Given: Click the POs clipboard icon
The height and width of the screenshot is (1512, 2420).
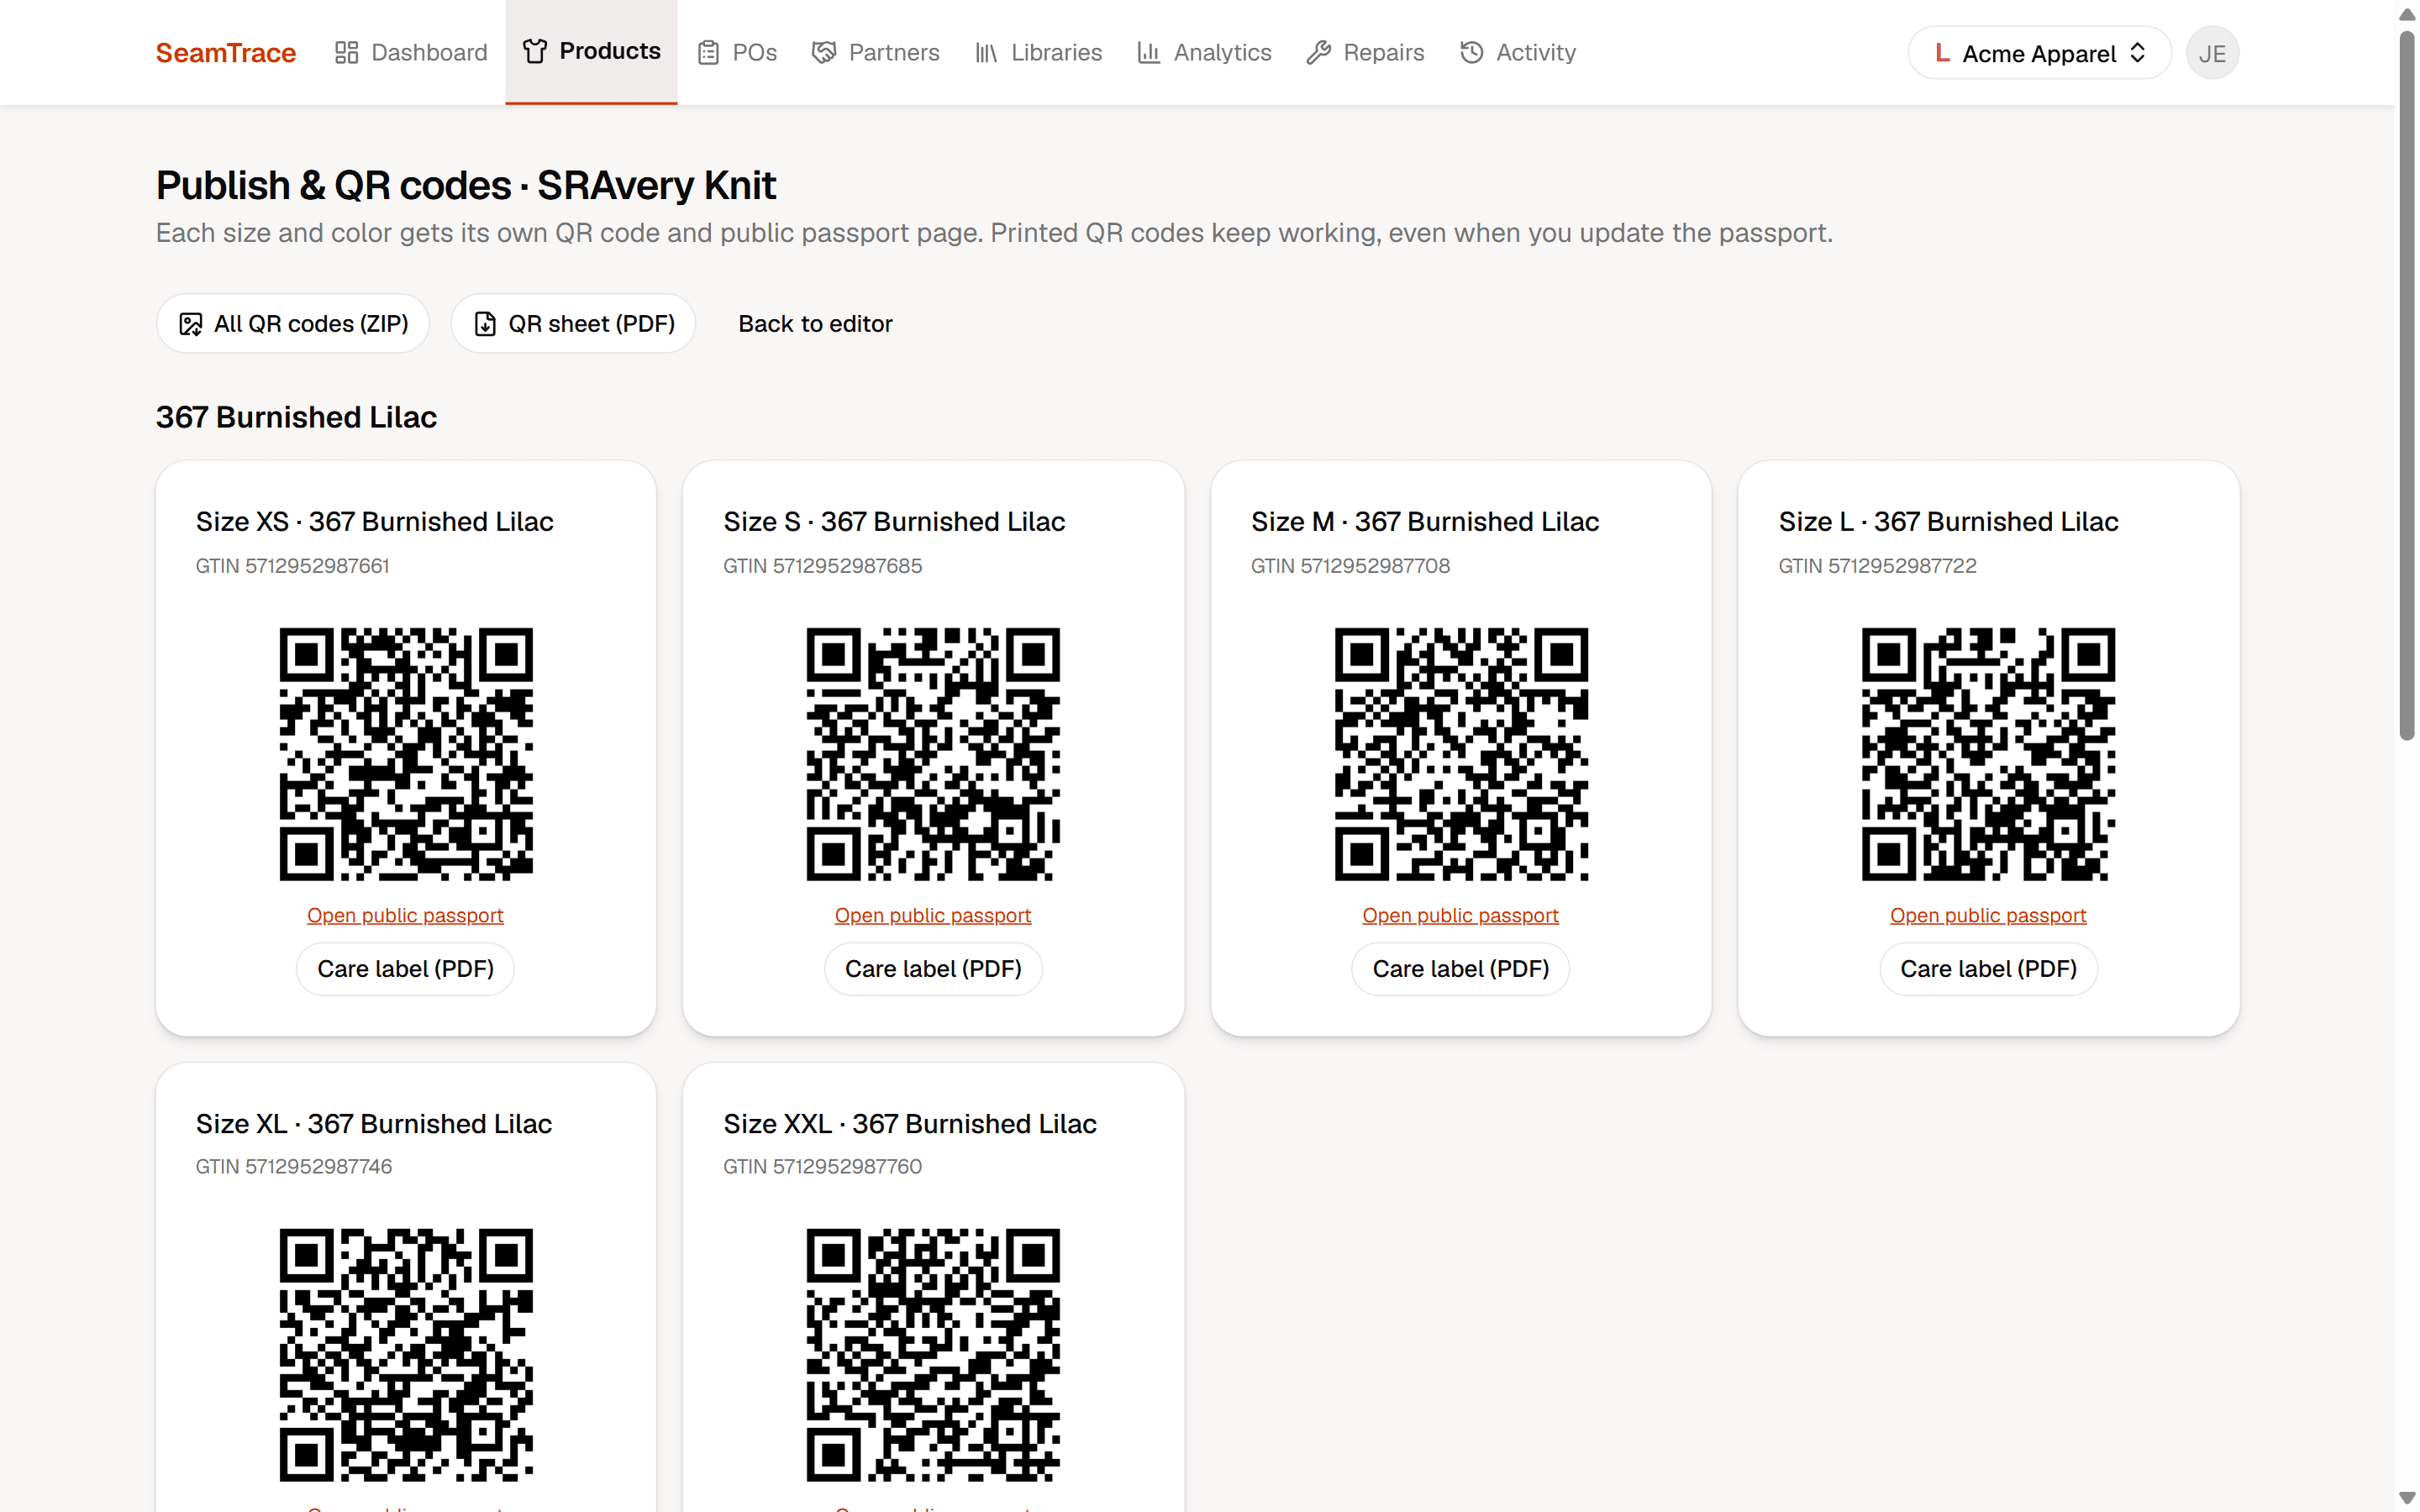Looking at the screenshot, I should 708,52.
